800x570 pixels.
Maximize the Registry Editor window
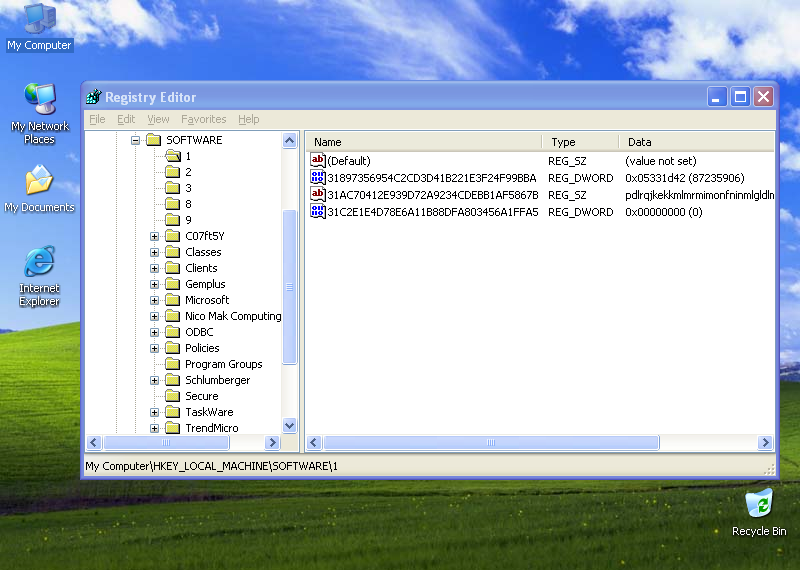[740, 96]
